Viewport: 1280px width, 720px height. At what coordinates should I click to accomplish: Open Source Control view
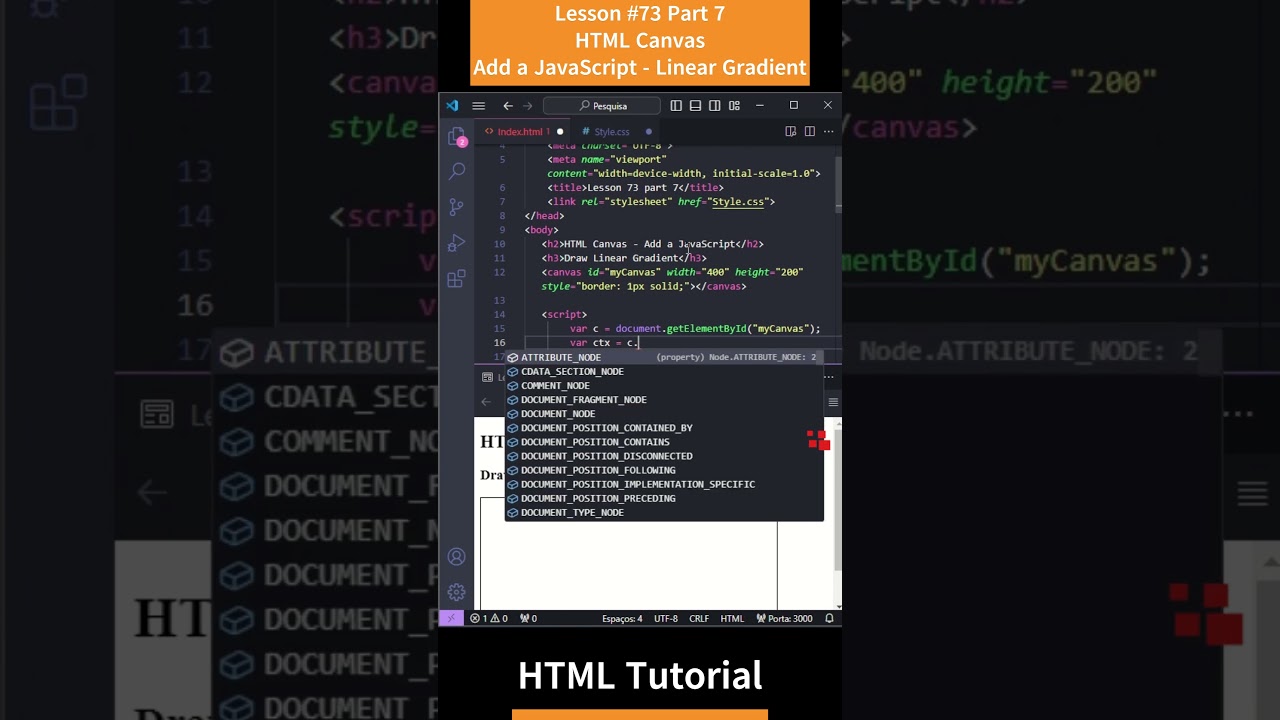point(456,207)
